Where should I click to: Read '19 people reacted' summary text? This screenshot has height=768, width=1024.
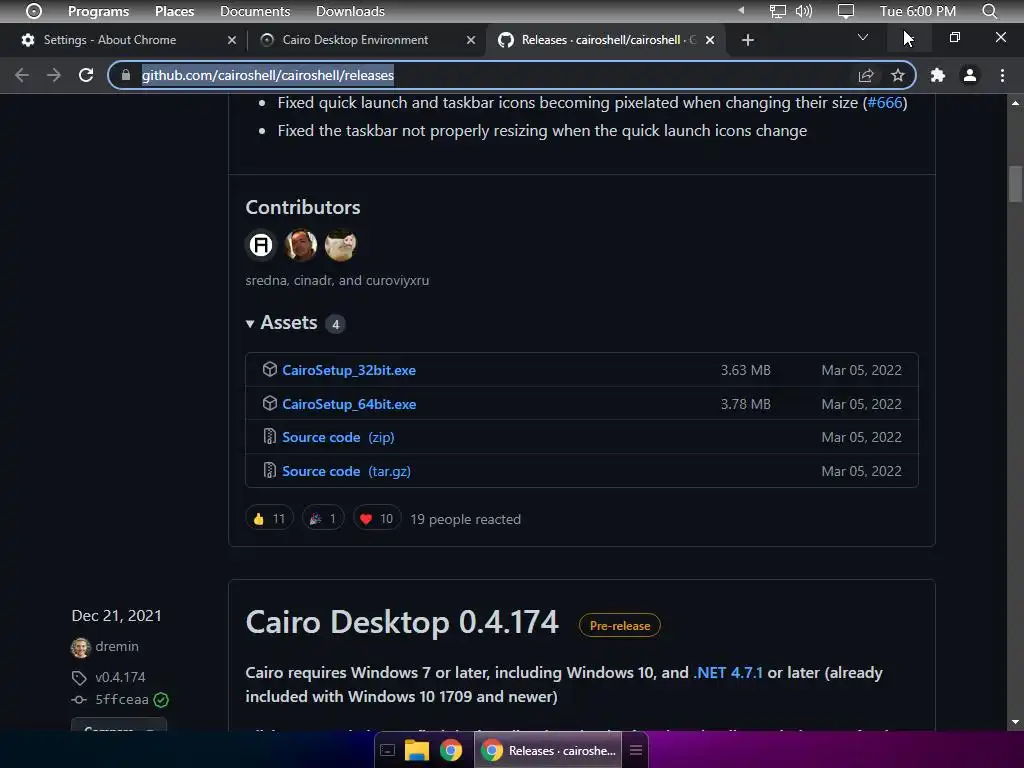466,519
